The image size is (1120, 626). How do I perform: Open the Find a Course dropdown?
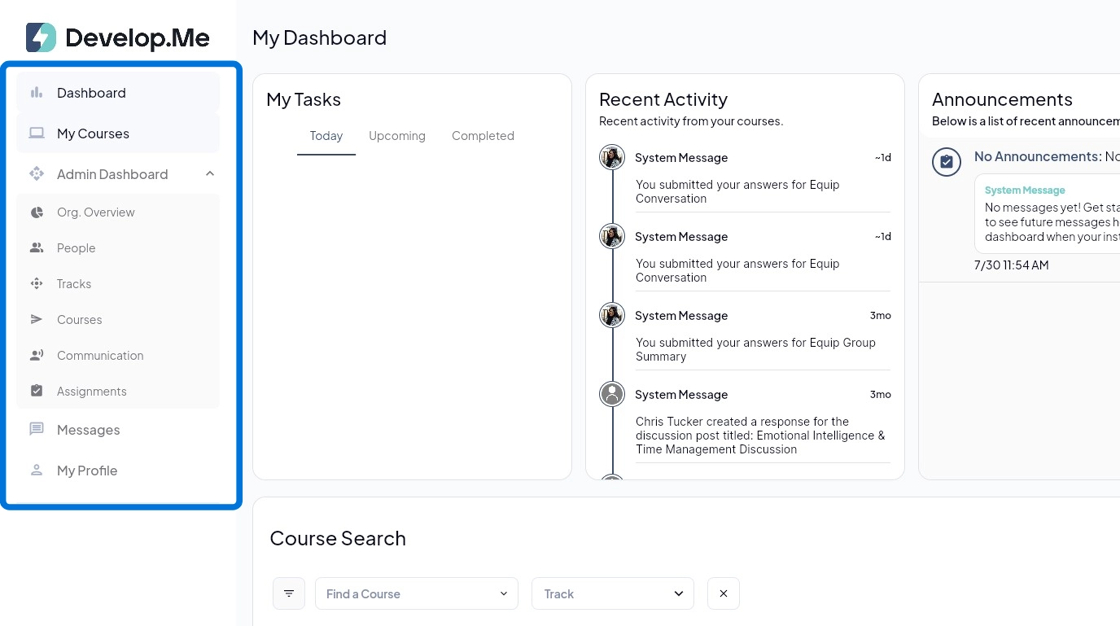tap(417, 594)
